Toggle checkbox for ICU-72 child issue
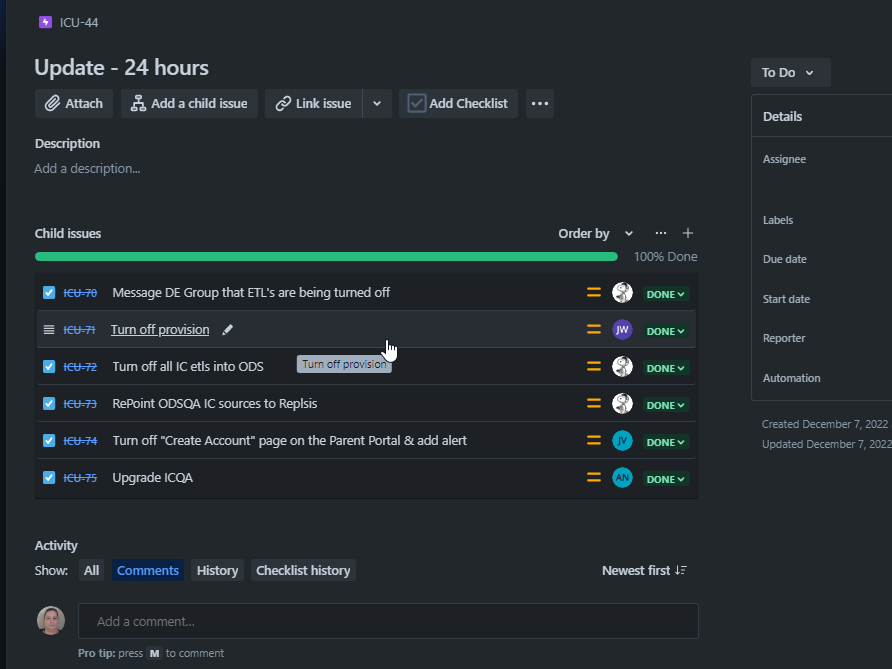The image size is (892, 669). tap(49, 366)
